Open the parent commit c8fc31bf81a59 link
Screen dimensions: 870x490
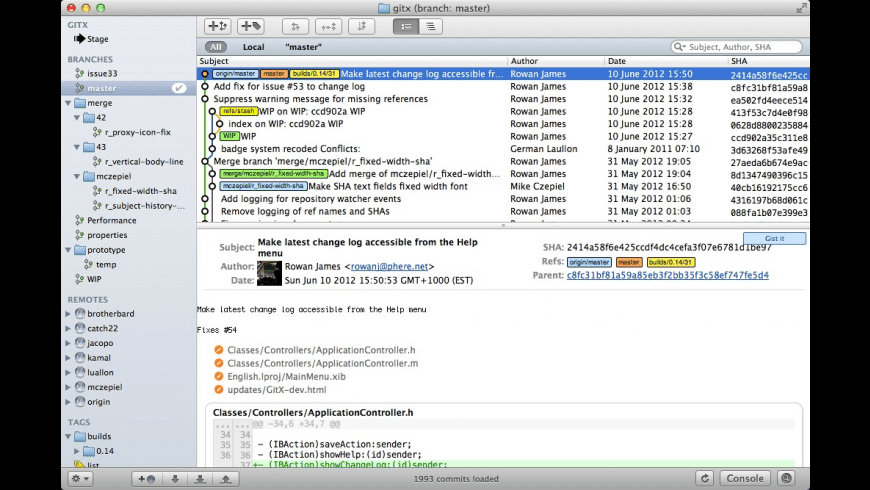[667, 275]
